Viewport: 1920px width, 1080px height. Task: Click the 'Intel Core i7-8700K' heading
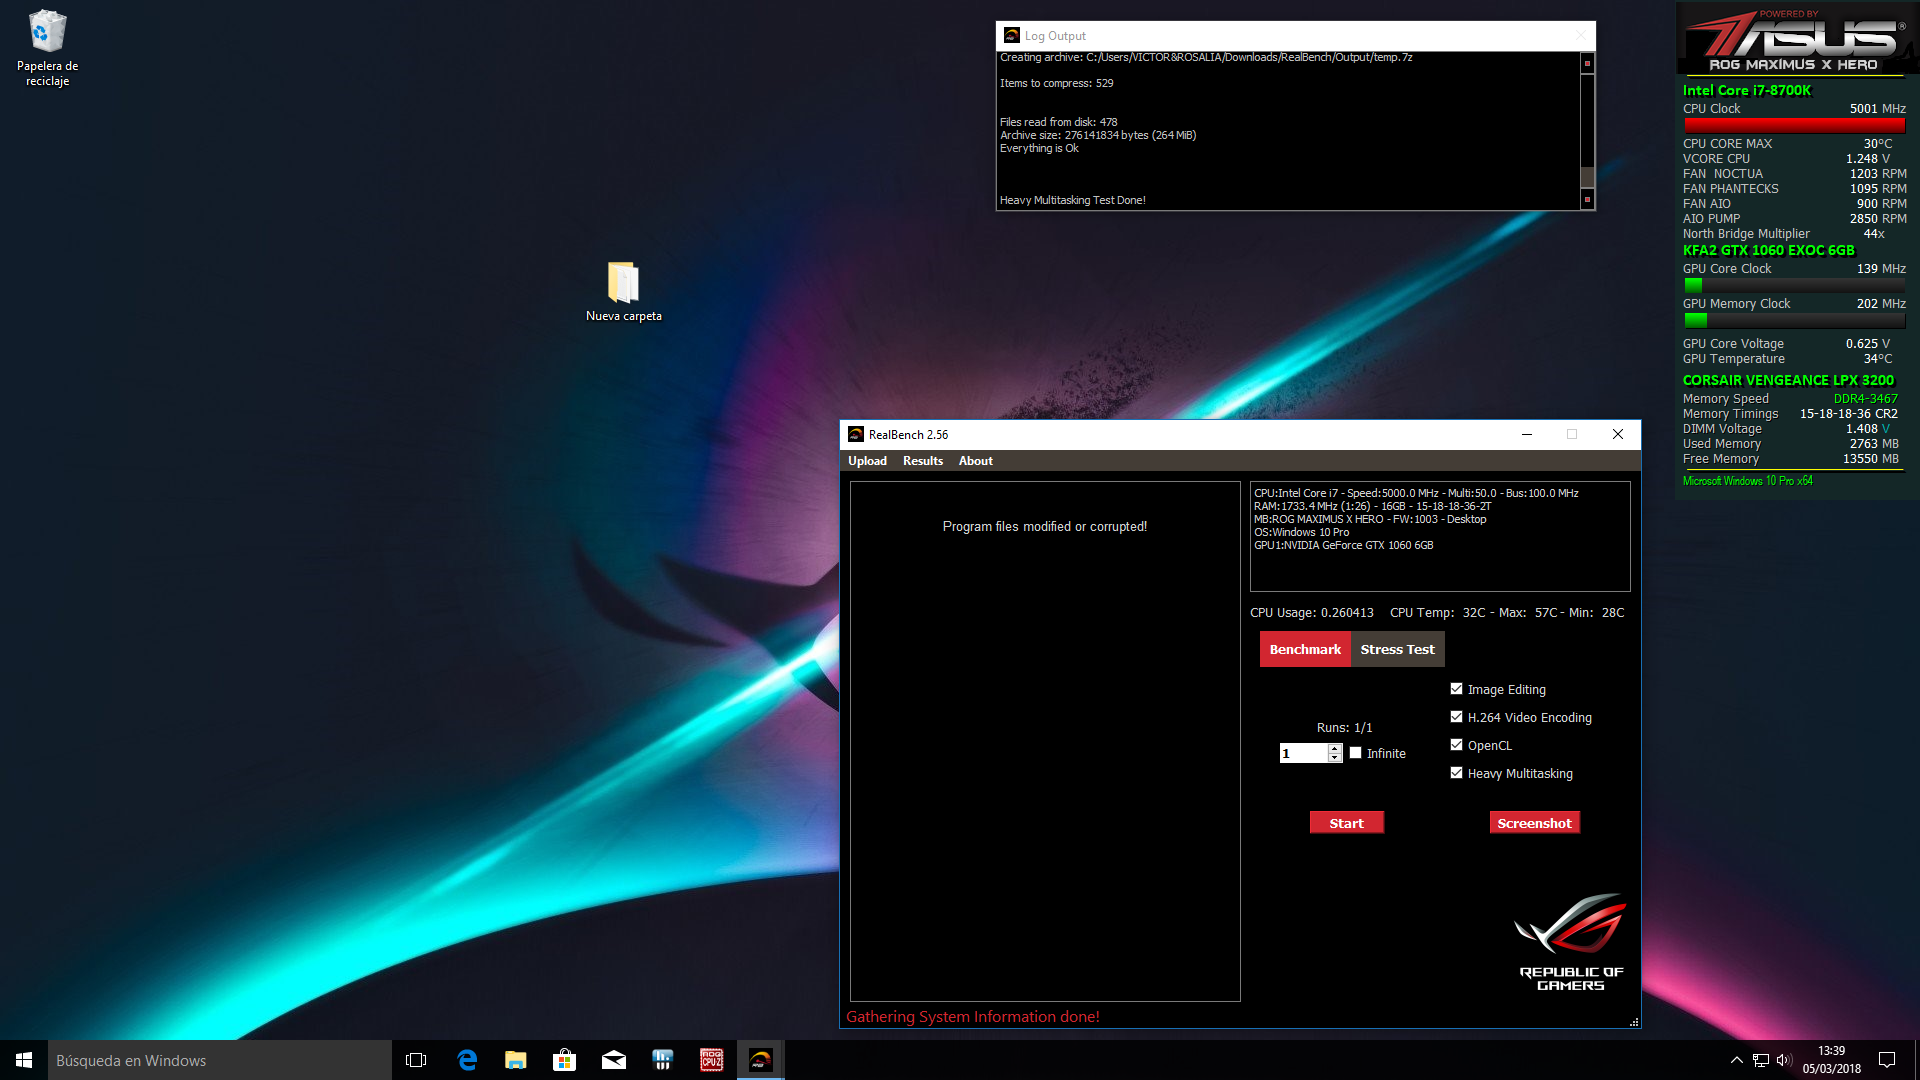[x=1746, y=90]
